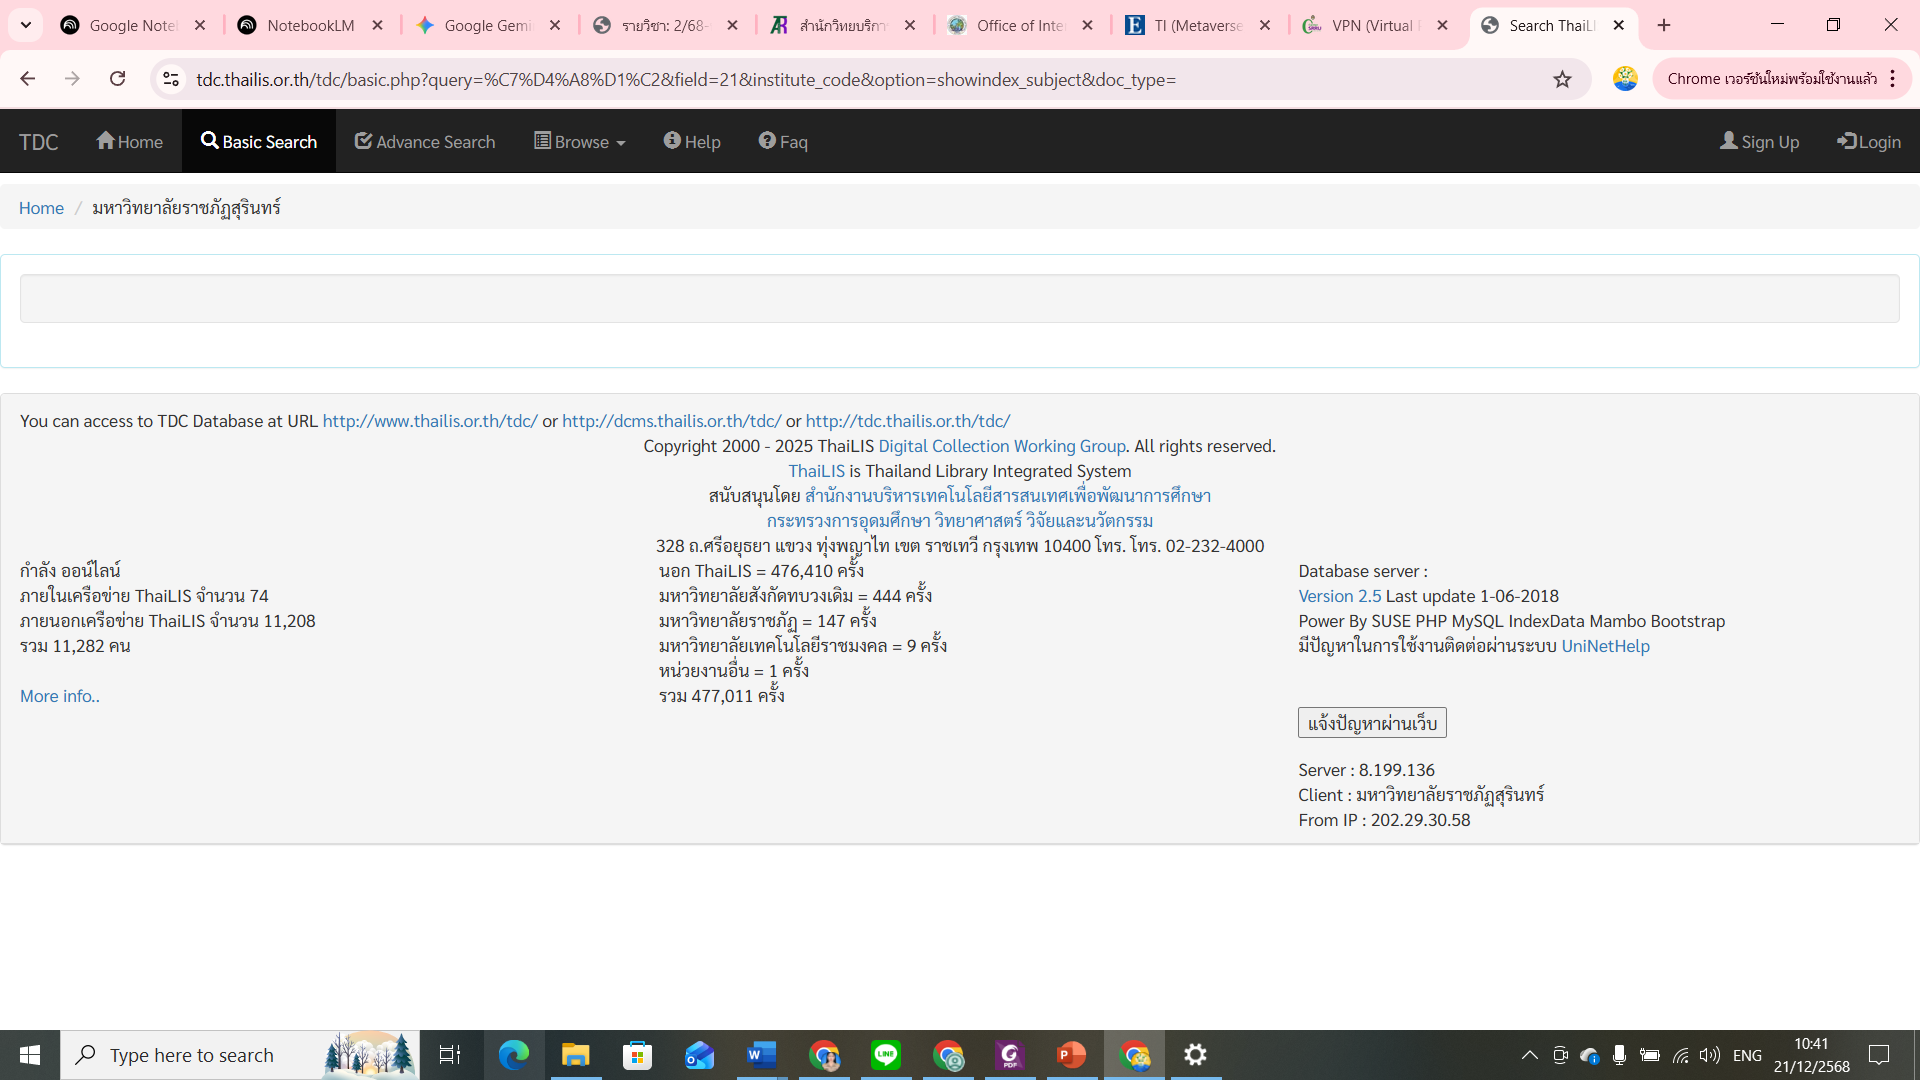Screen dimensions: 1920x1080
Task: Click the แจ้งปัญหาผ่านเว็บ button
Action: click(x=1373, y=722)
